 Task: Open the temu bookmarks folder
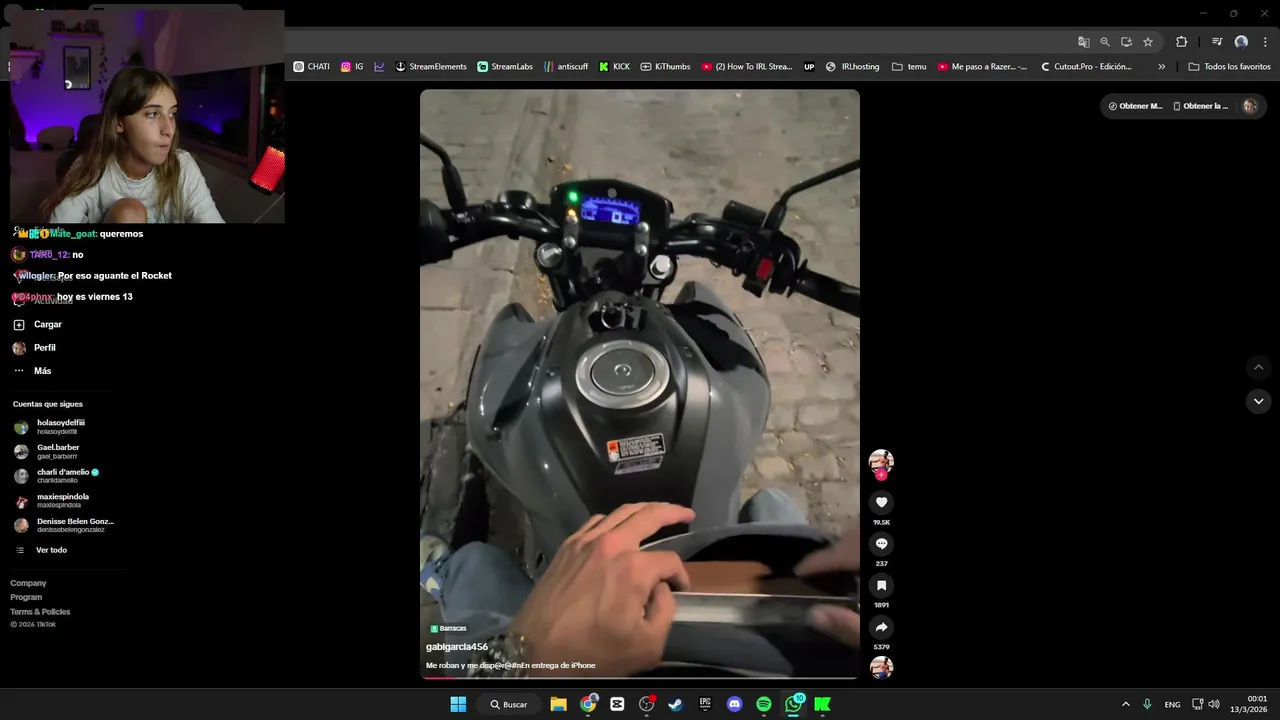point(909,67)
